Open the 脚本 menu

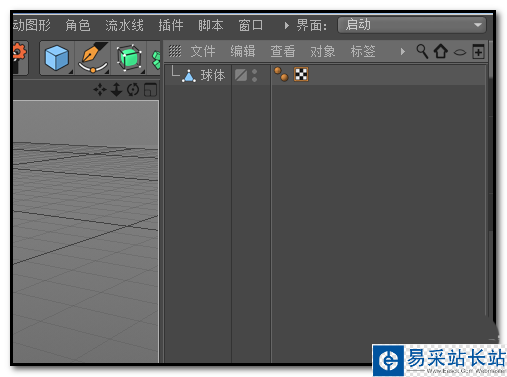tap(211, 25)
